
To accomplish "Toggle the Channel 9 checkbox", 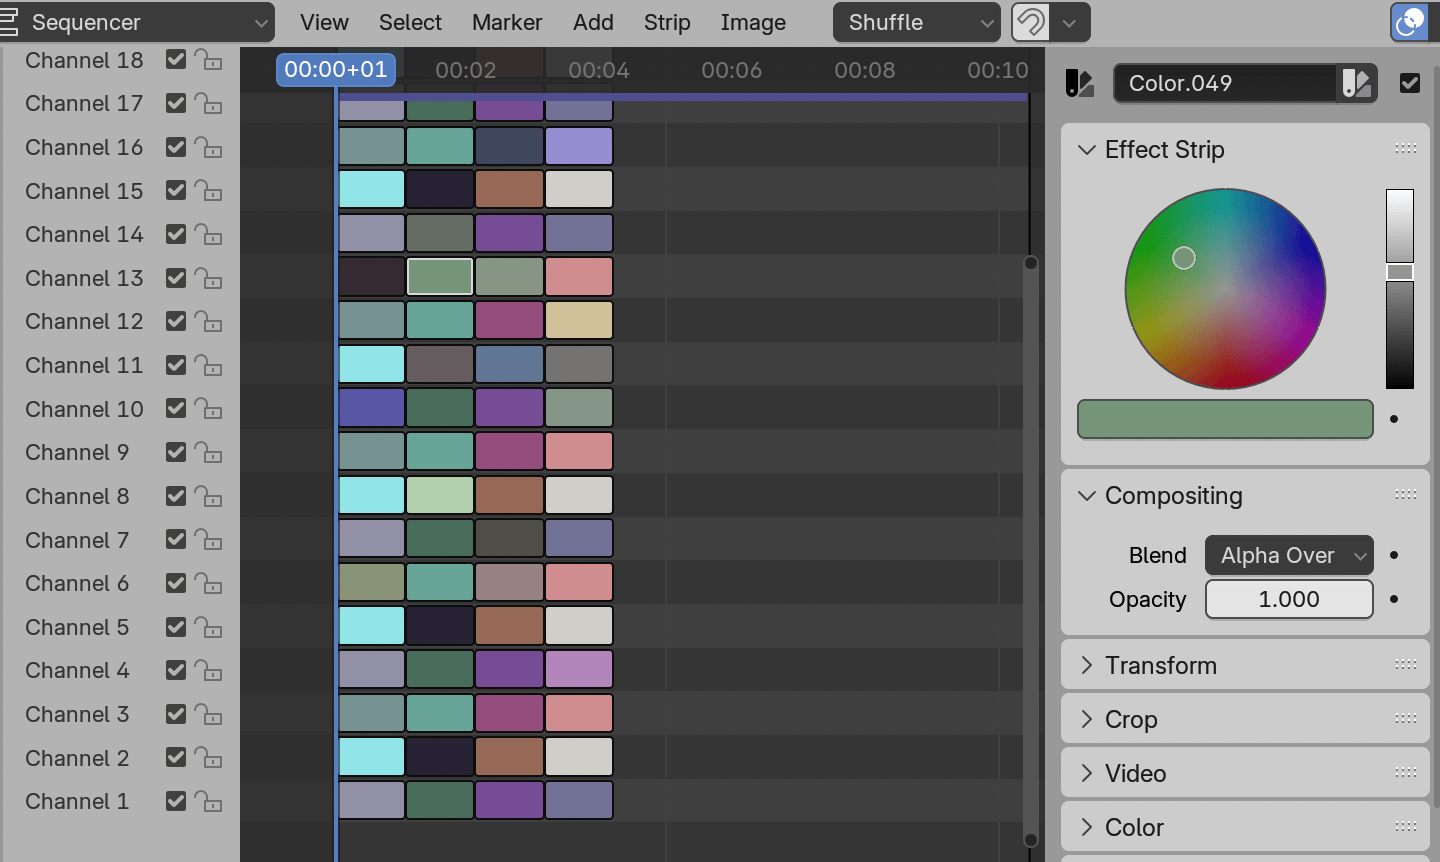I will [176, 452].
